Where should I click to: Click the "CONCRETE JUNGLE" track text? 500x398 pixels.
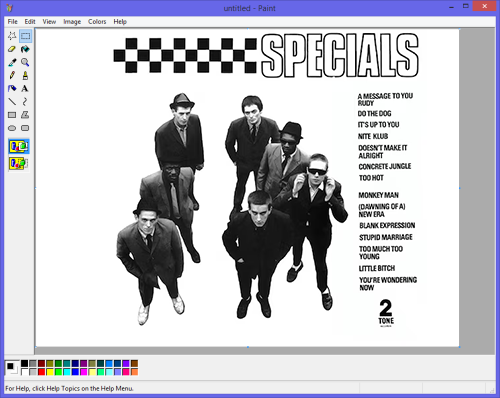[x=385, y=166]
